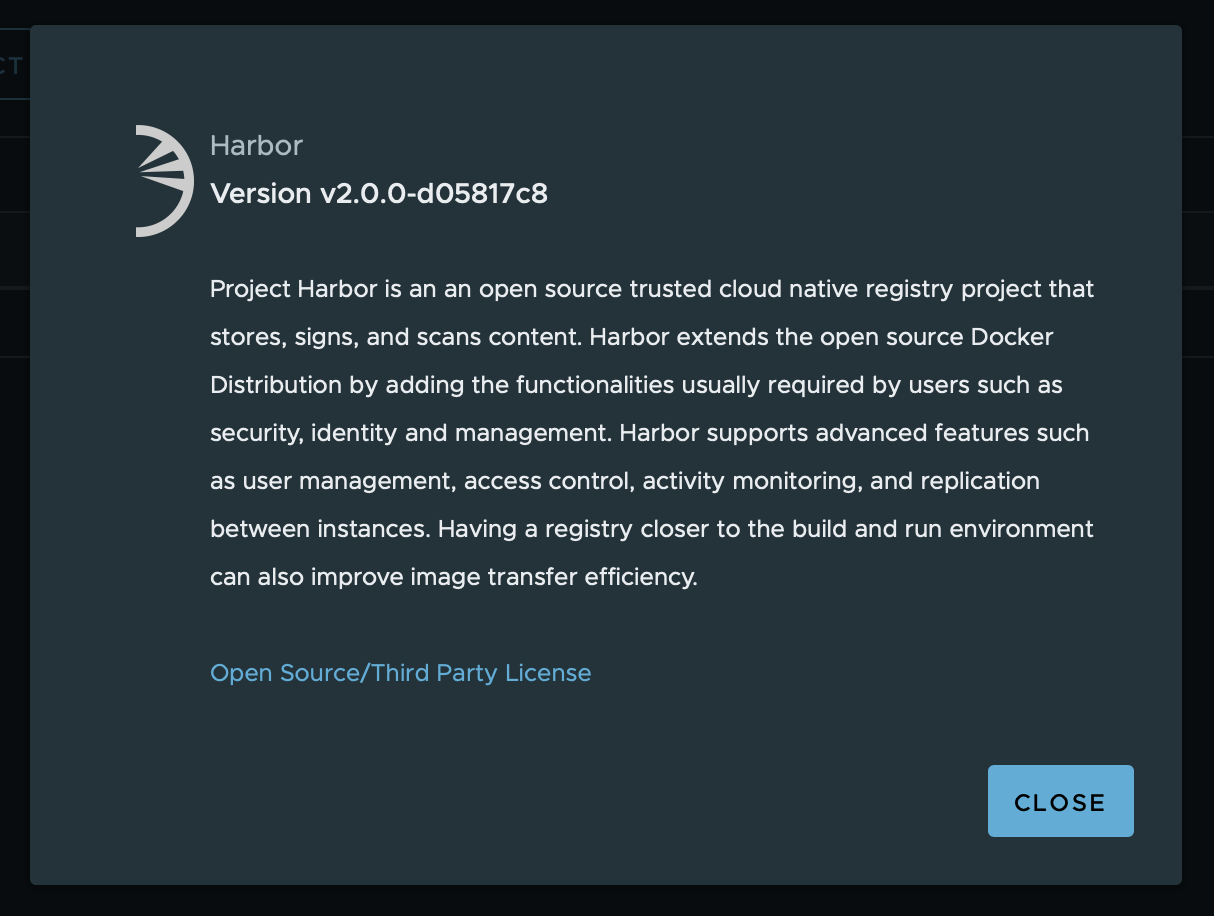Screen dimensions: 1214x916
Task: Select the Harbor heading text
Action: point(256,146)
